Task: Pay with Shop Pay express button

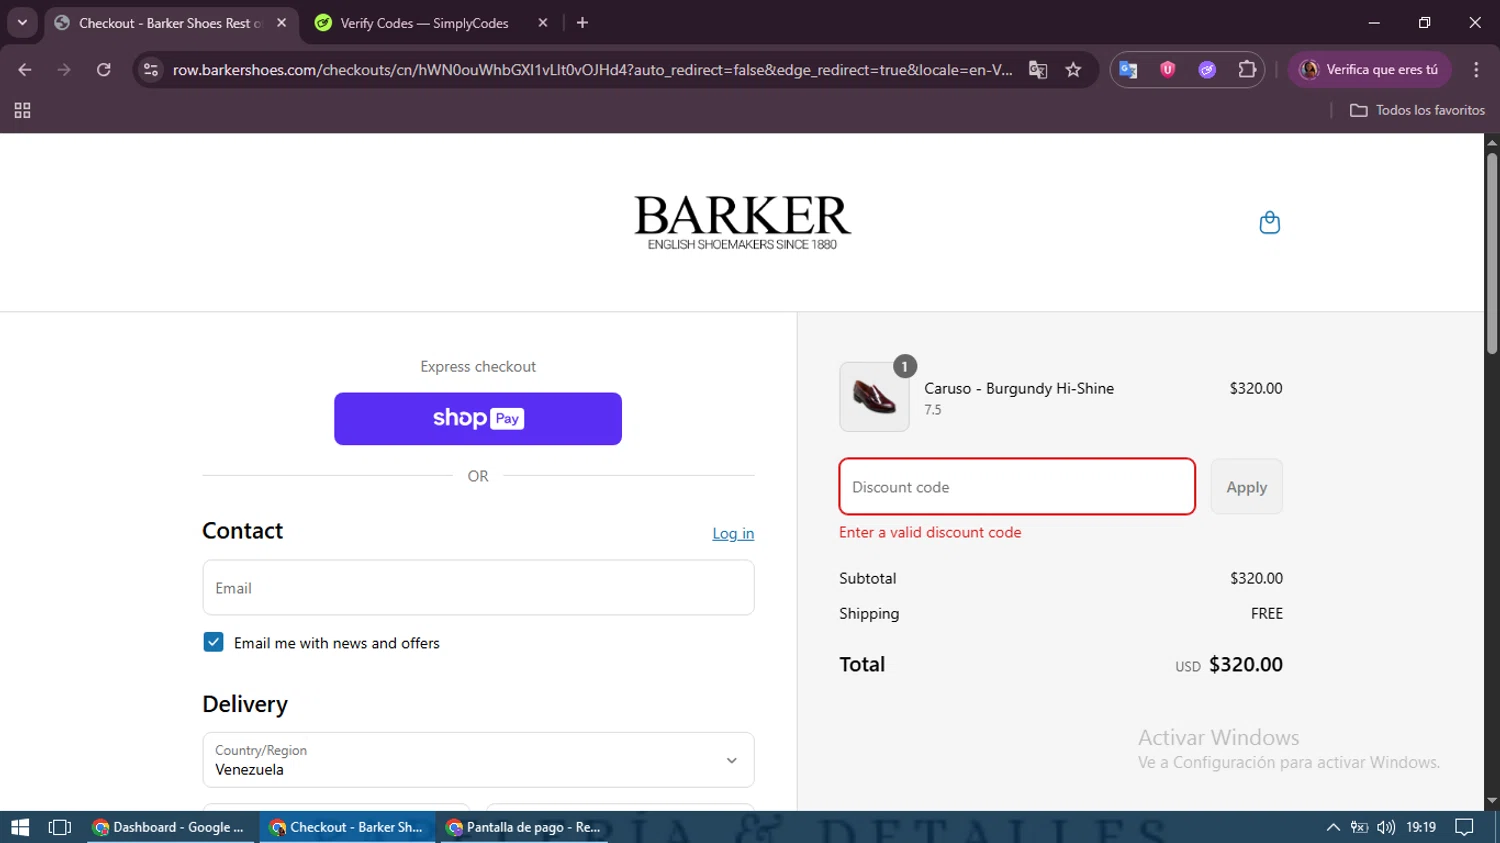Action: tap(478, 419)
